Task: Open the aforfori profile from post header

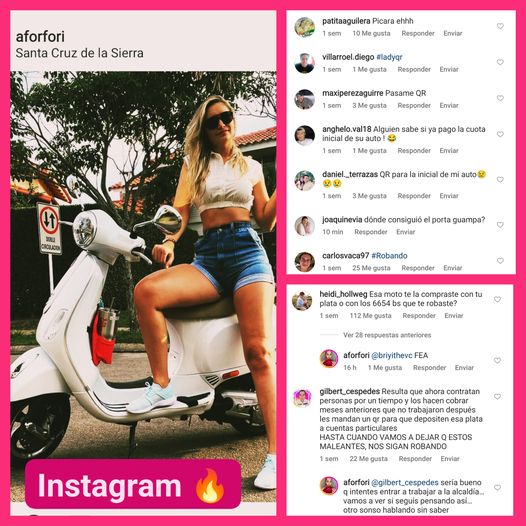Action: point(40,37)
